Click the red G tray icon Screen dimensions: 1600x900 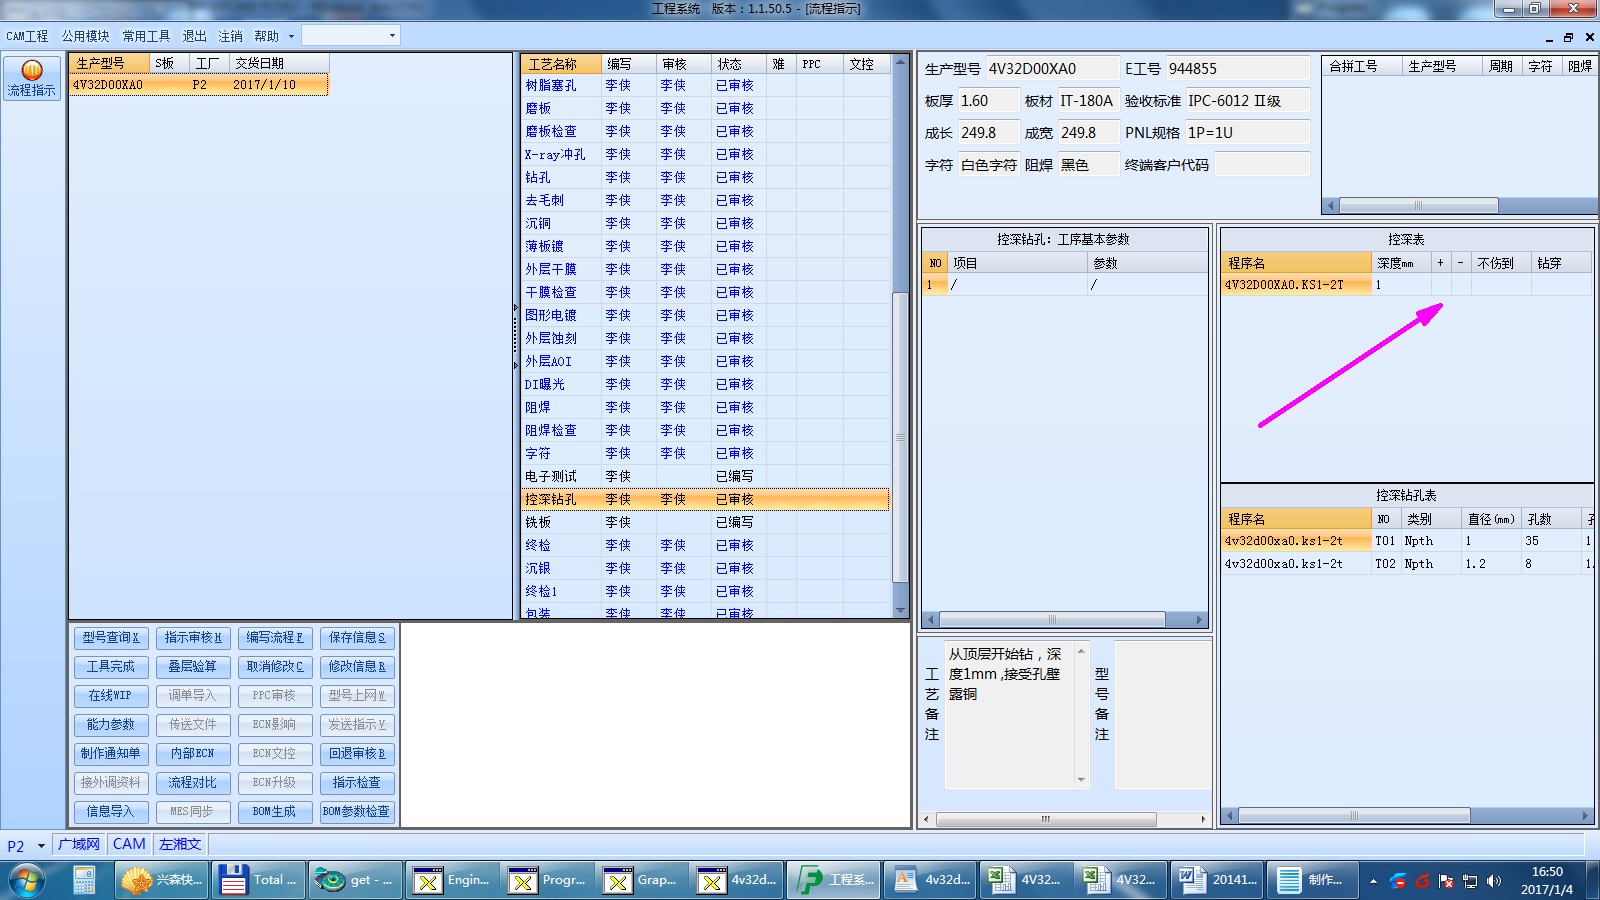[x=1422, y=881]
